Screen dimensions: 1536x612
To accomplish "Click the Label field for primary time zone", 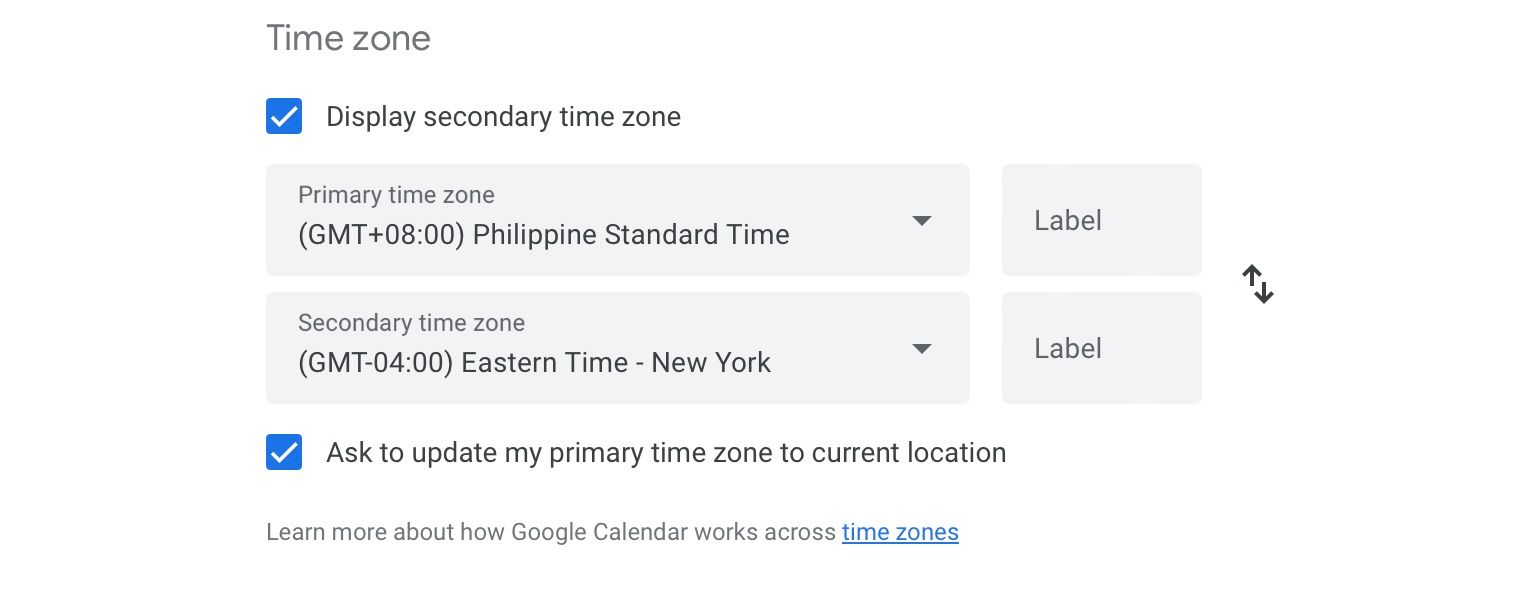I will click(x=1100, y=220).
